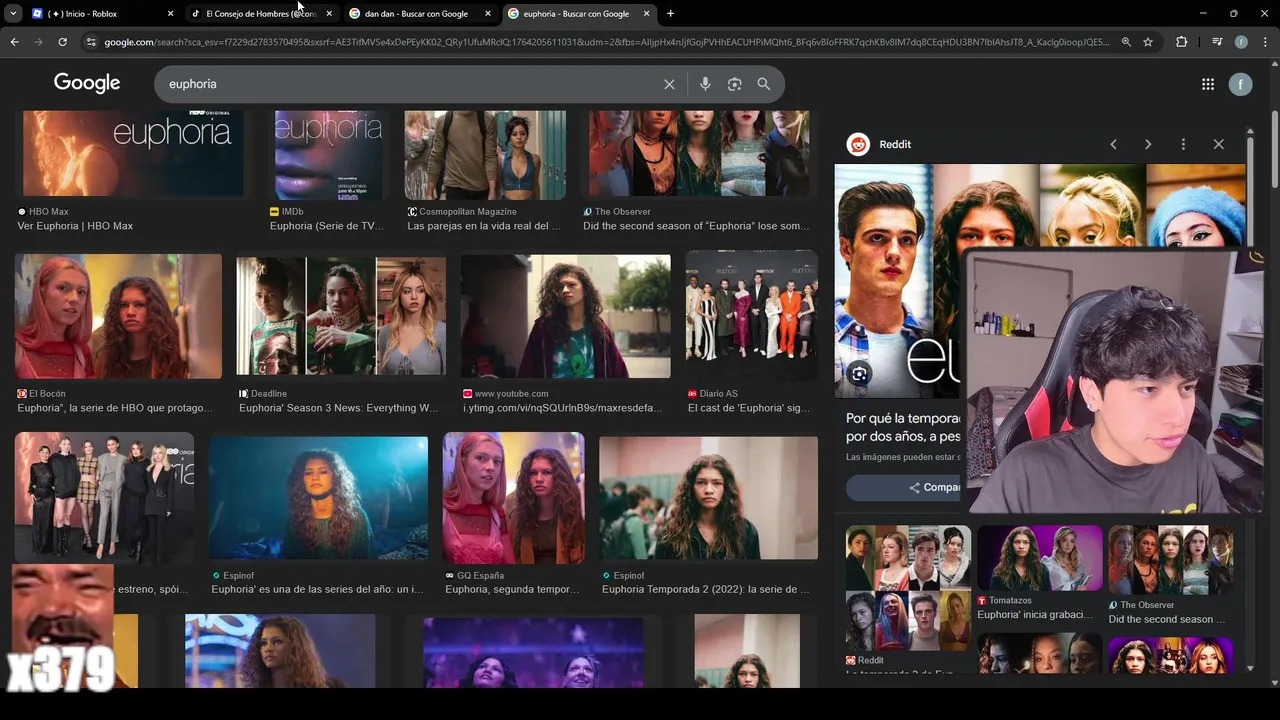The height and width of the screenshot is (720, 1280).
Task: Open the Chrome profile icon
Action: click(1241, 42)
